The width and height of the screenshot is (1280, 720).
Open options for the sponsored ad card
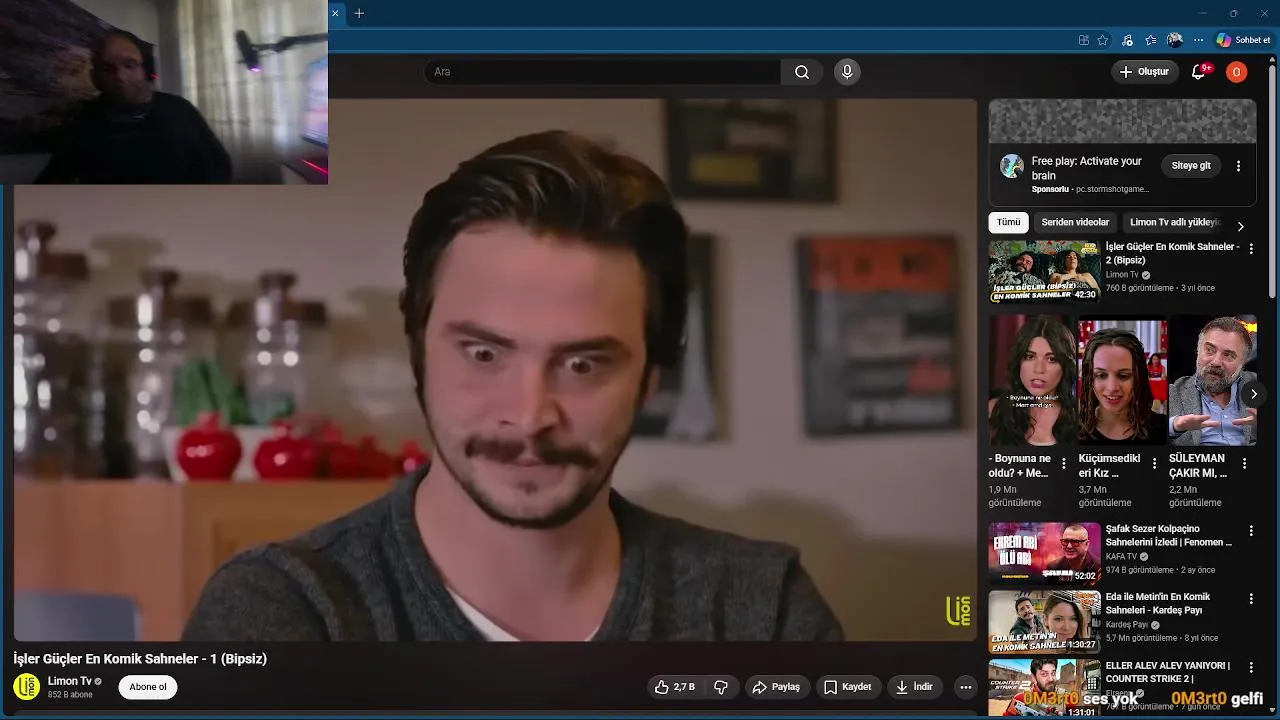1238,166
